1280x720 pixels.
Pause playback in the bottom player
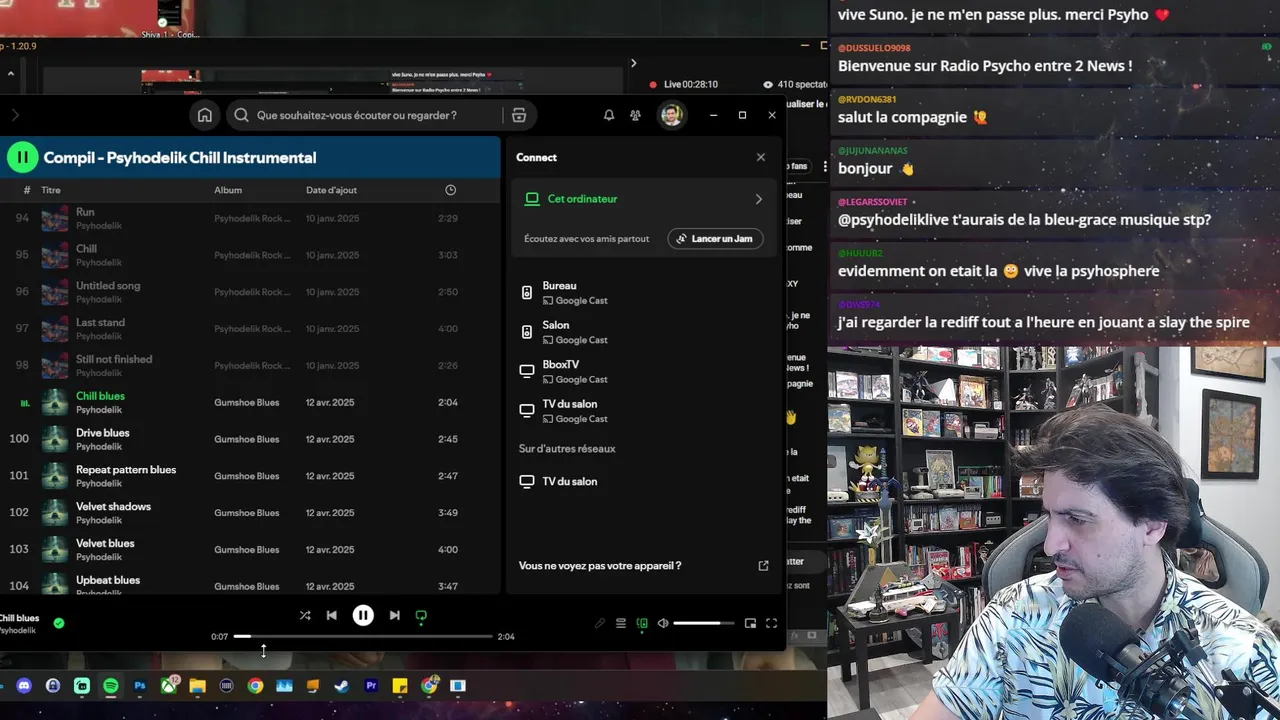pos(363,616)
